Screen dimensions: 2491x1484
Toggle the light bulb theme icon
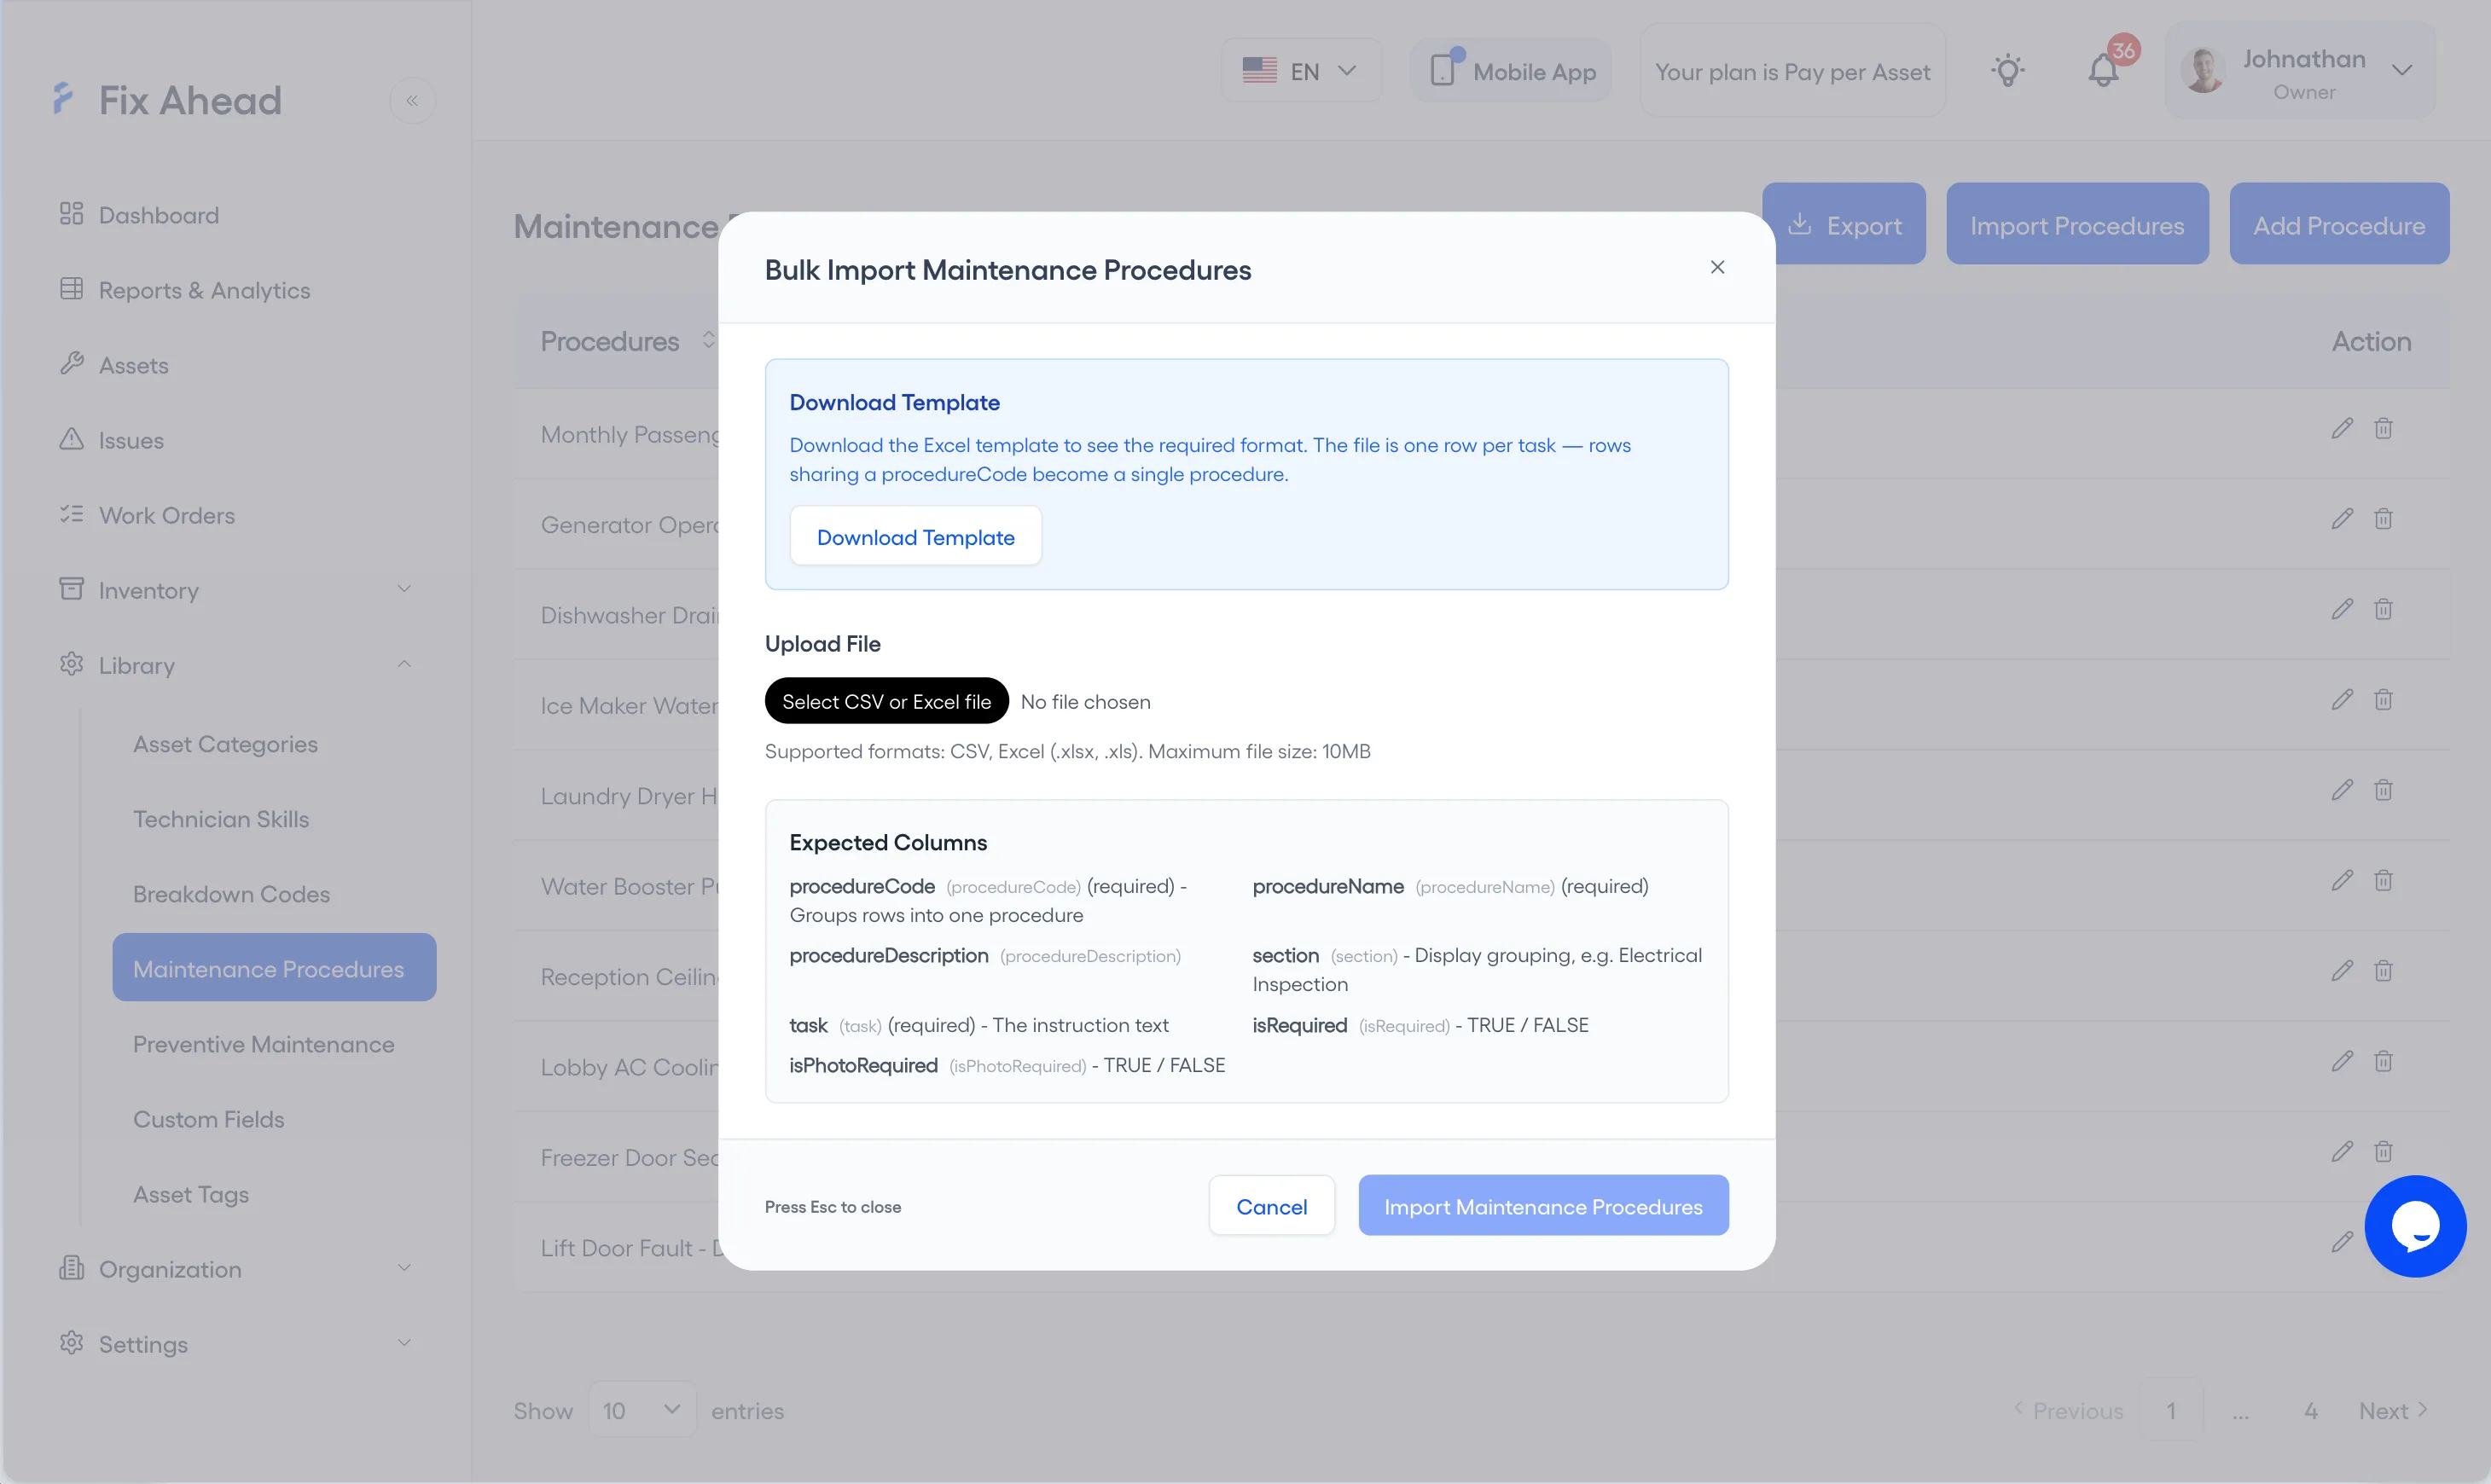(2007, 70)
